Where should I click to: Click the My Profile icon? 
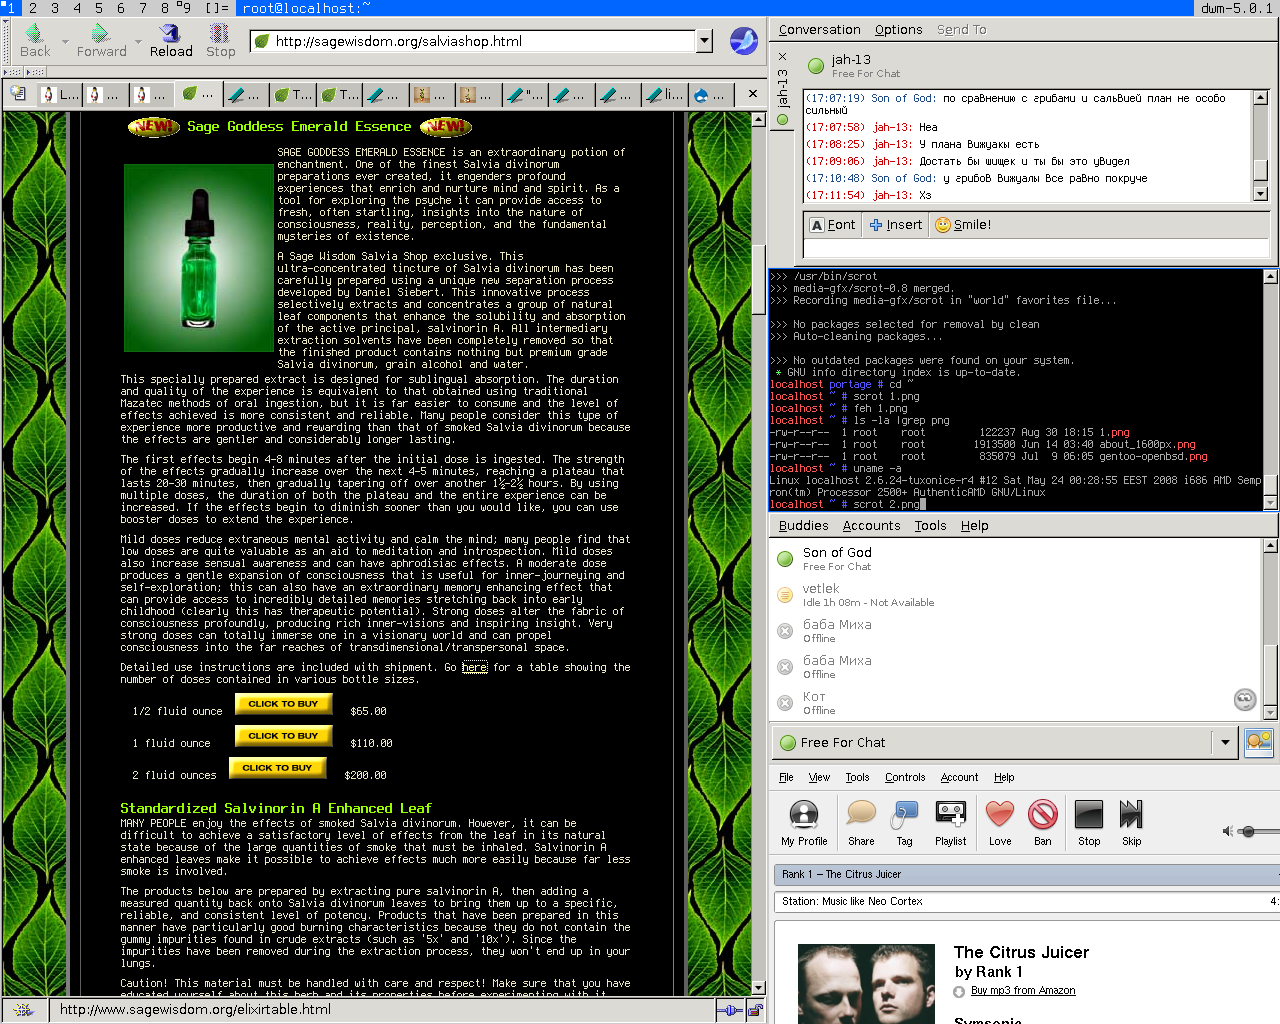coord(804,815)
